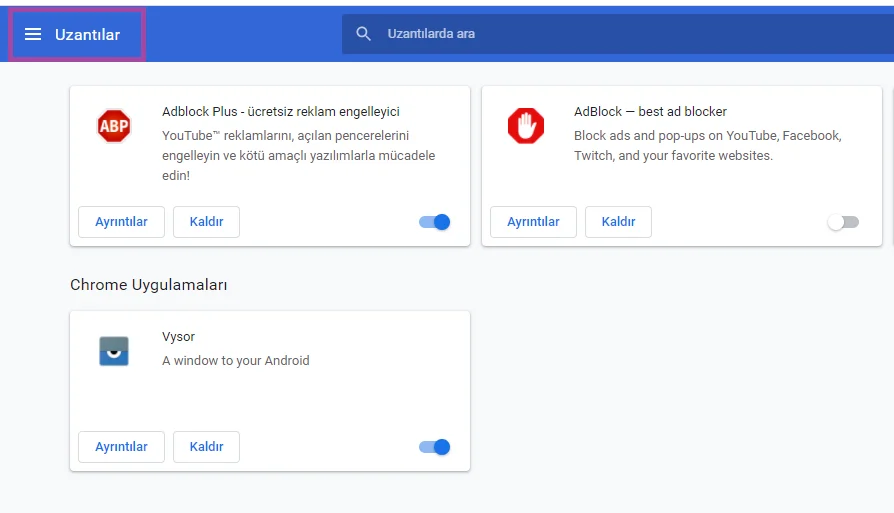Viewport: 894px width, 513px height.
Task: Click the Vysor app name label
Action: coord(178,337)
